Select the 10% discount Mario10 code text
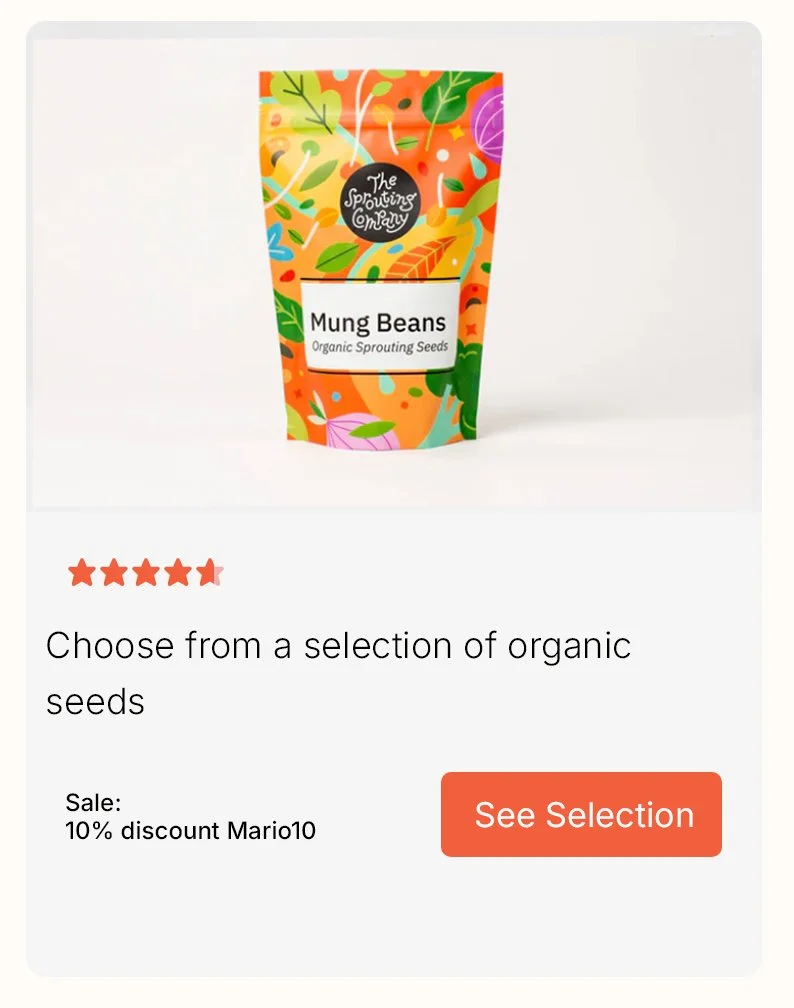 coord(190,831)
